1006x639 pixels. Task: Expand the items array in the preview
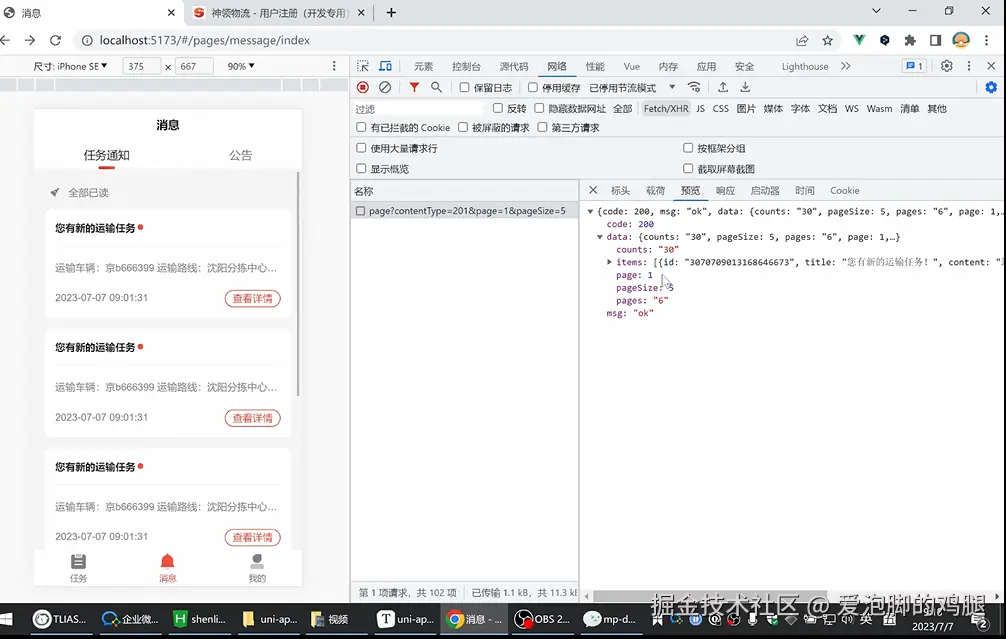[609, 262]
